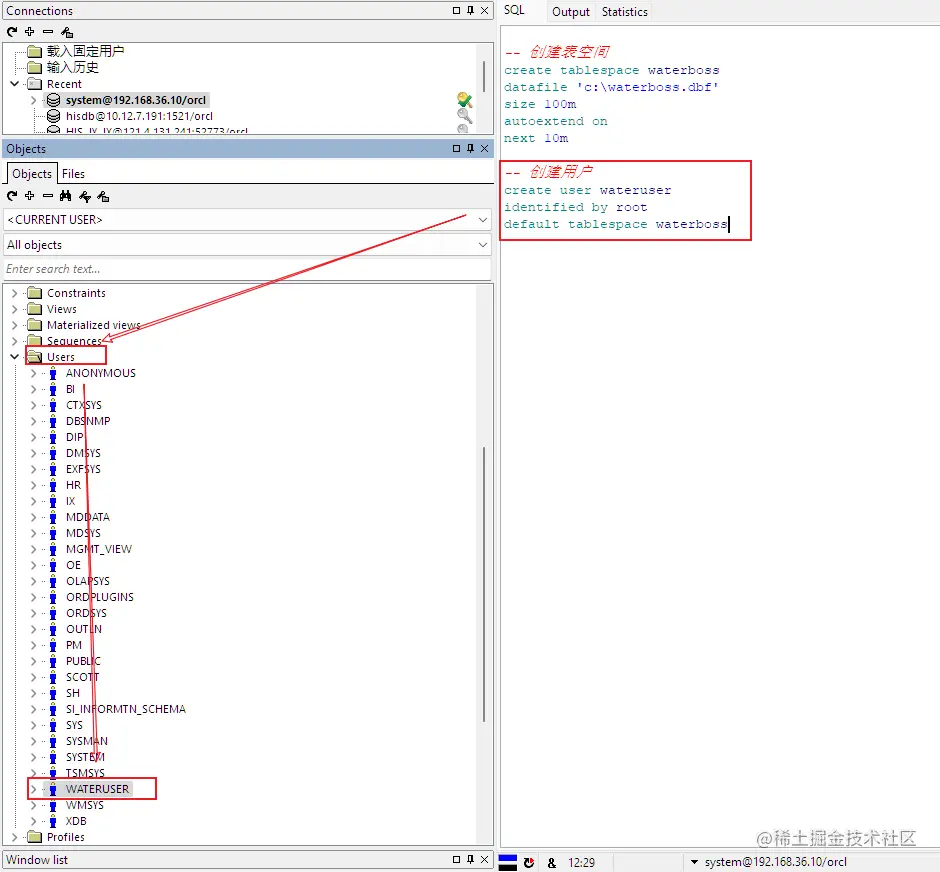Switch to the SQL tab

click(x=514, y=10)
